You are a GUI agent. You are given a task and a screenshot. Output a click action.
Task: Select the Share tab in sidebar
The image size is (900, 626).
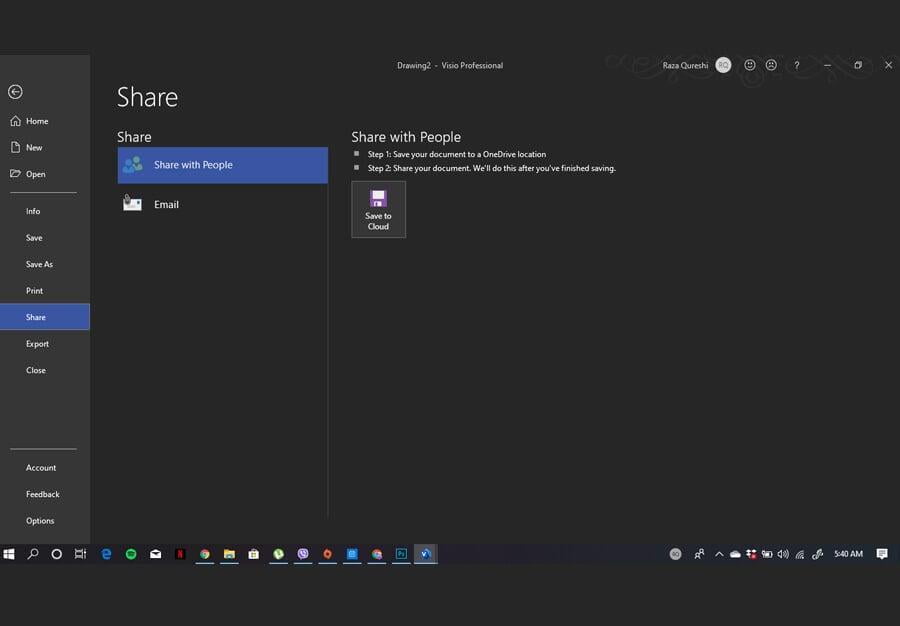point(45,317)
